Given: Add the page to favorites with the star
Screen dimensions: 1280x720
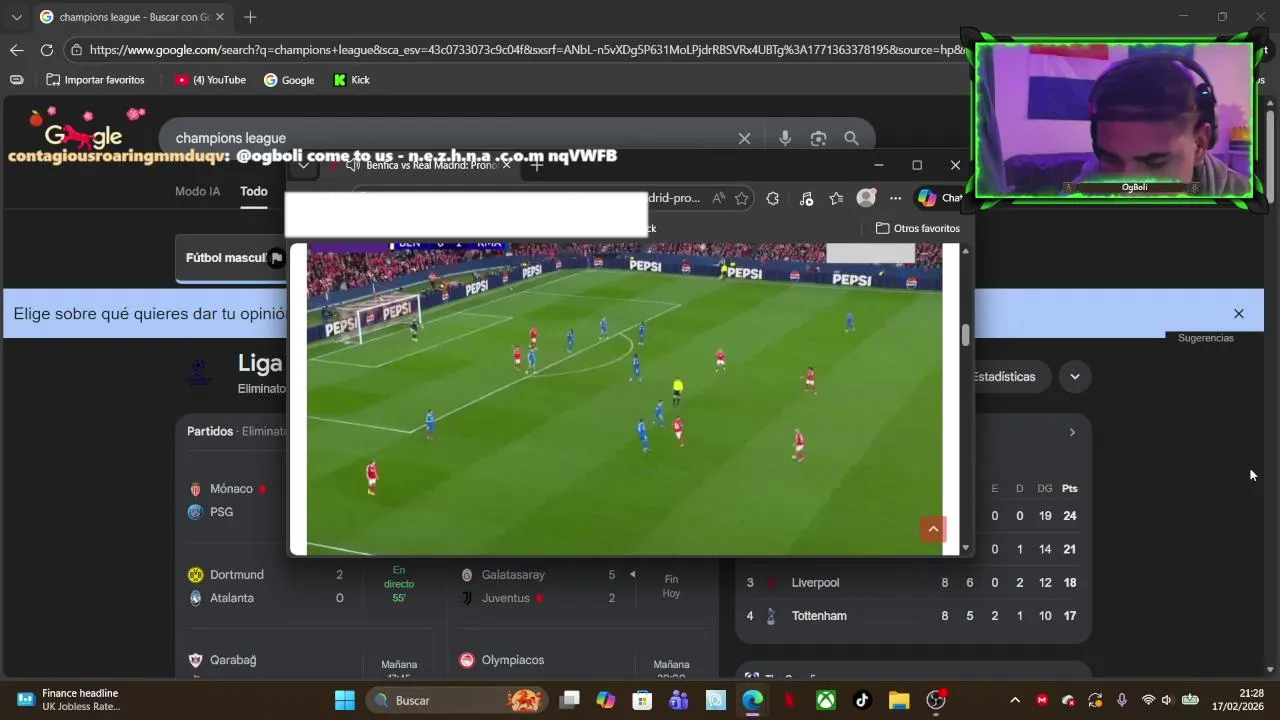Looking at the screenshot, I should (x=741, y=198).
